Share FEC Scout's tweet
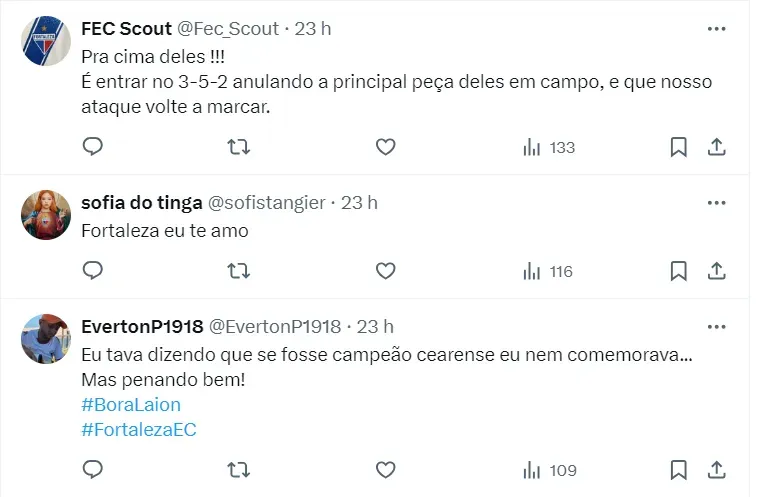Screen dimensions: 774x497 tap(716, 147)
